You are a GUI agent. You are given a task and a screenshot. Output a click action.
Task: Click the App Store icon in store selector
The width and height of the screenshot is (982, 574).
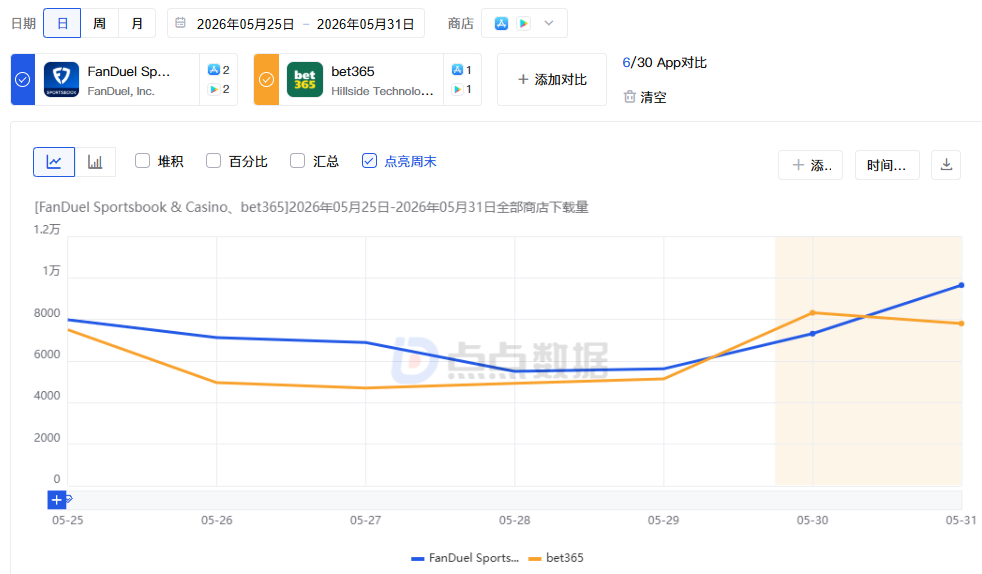point(501,23)
